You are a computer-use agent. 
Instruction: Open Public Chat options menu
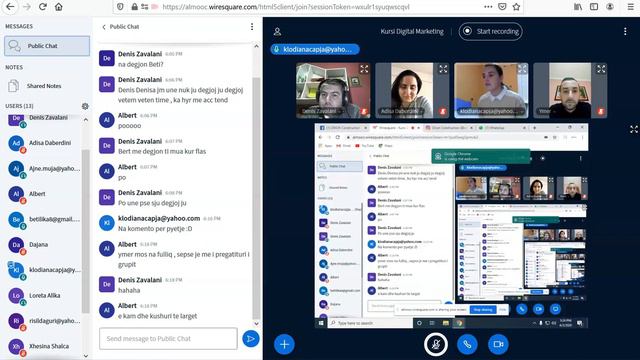click(x=252, y=27)
